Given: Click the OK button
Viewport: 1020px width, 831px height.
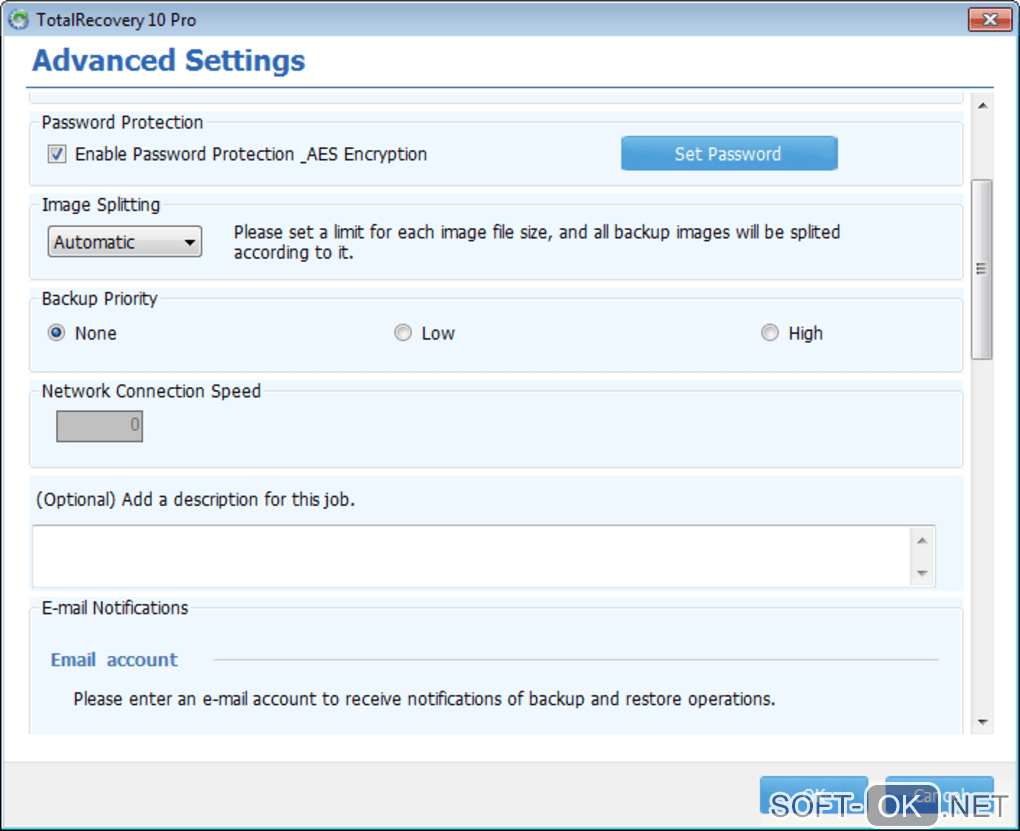Looking at the screenshot, I should (813, 796).
